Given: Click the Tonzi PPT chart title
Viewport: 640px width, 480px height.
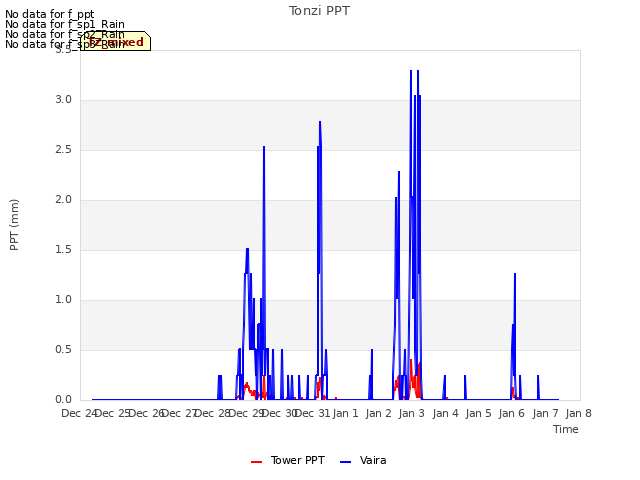Looking at the screenshot, I should (x=319, y=11).
